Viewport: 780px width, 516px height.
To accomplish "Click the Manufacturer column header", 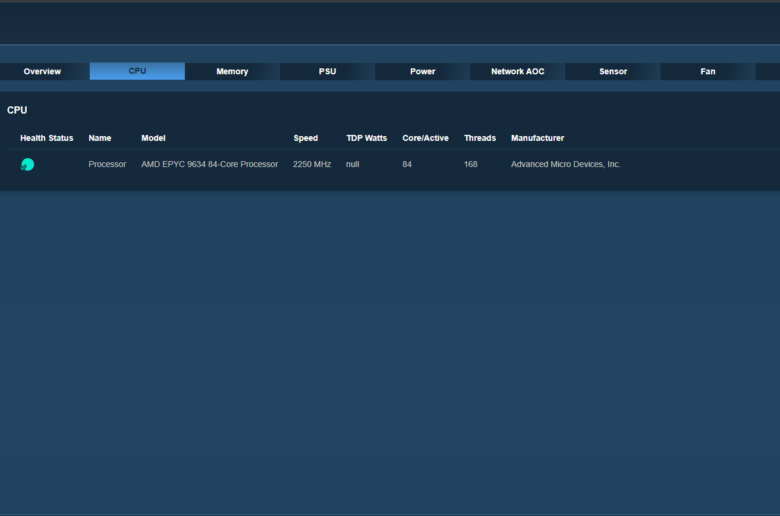I will 537,138.
